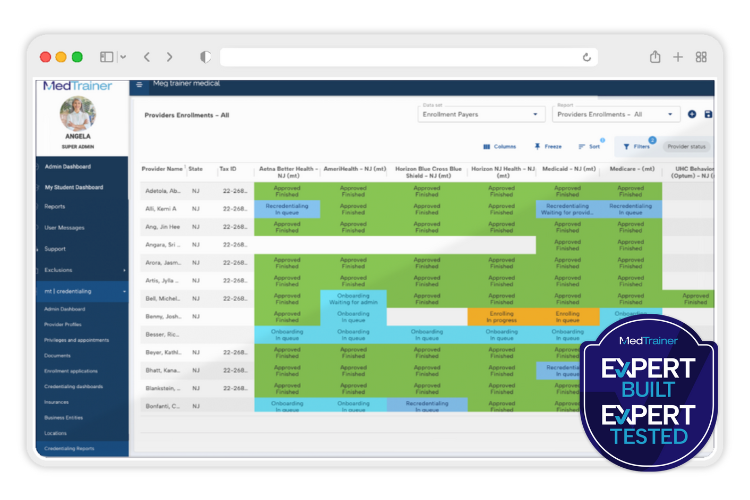Expand the Exclusions sidebar submenu
This screenshot has width=750, height=500.
coord(124,270)
